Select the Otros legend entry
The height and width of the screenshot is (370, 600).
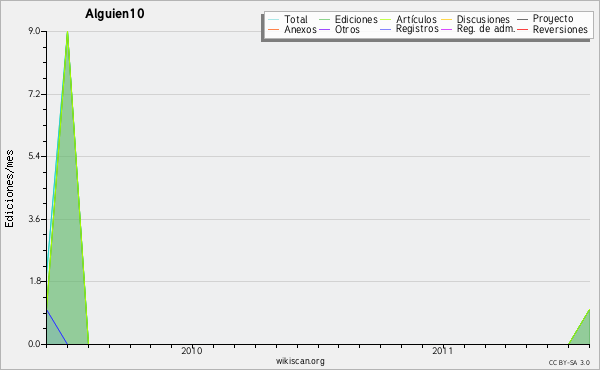[x=347, y=29]
